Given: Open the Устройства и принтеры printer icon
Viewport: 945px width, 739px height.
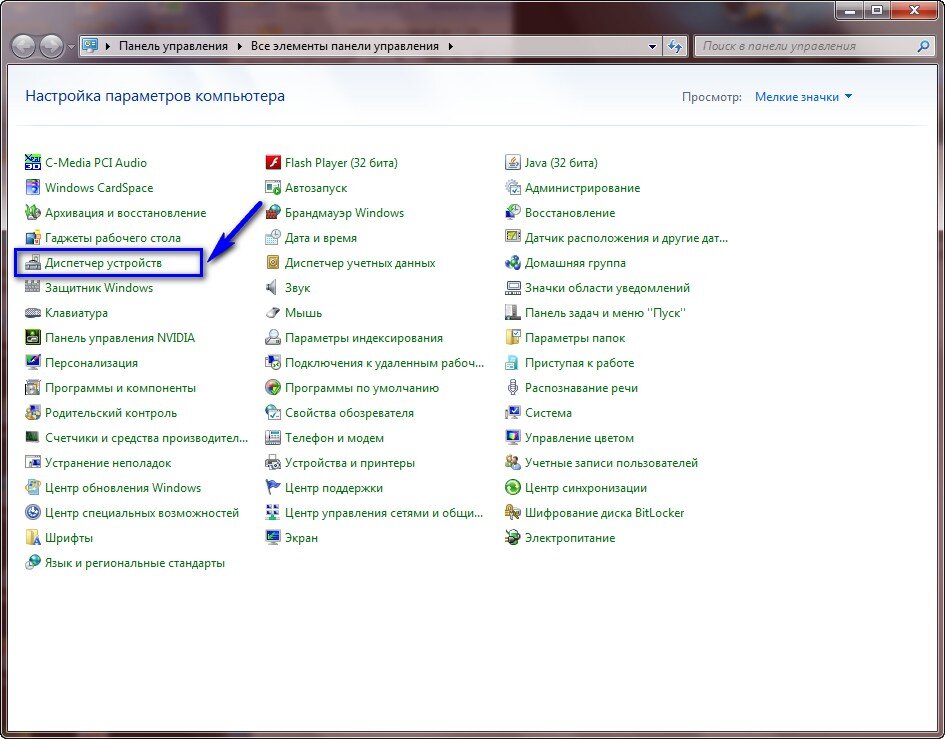Looking at the screenshot, I should pyautogui.click(x=273, y=463).
